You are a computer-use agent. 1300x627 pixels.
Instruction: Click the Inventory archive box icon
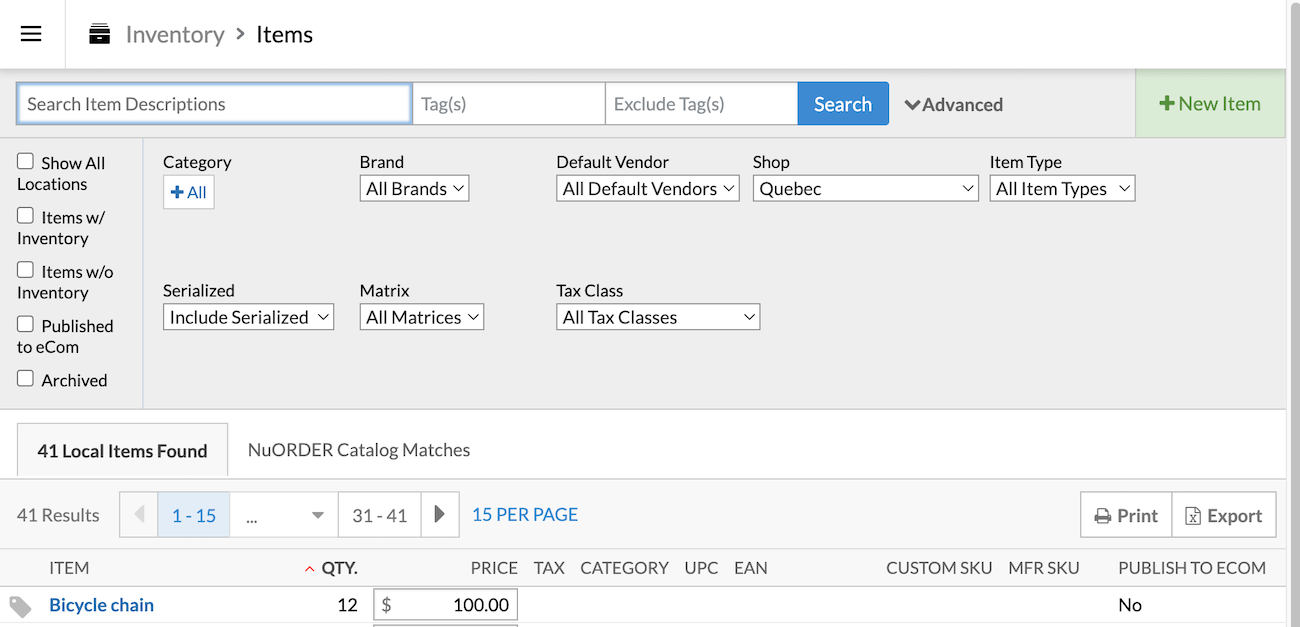pos(99,34)
